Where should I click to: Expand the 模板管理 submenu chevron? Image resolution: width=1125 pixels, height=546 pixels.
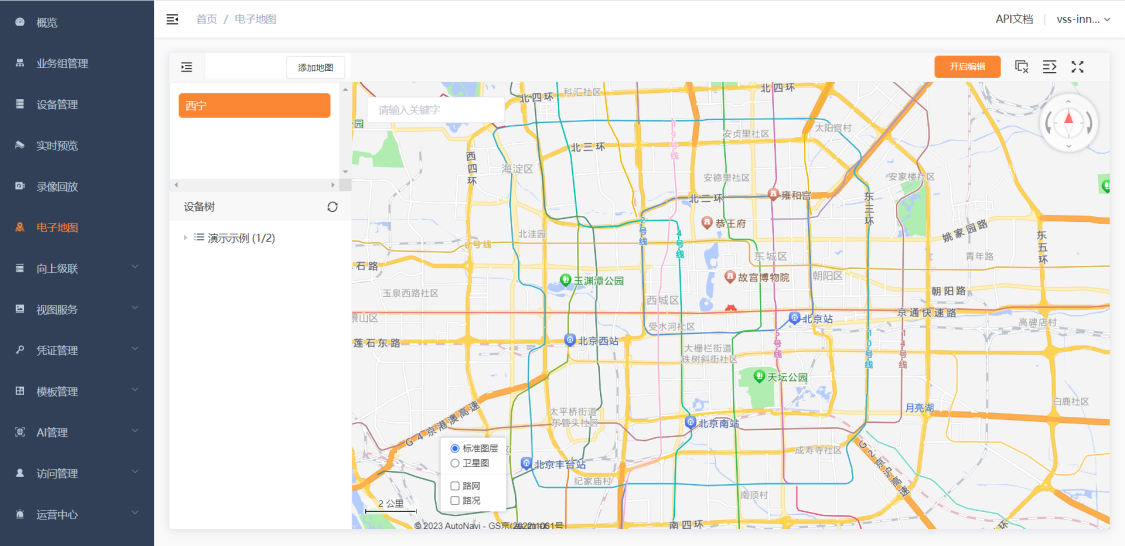[x=136, y=390]
